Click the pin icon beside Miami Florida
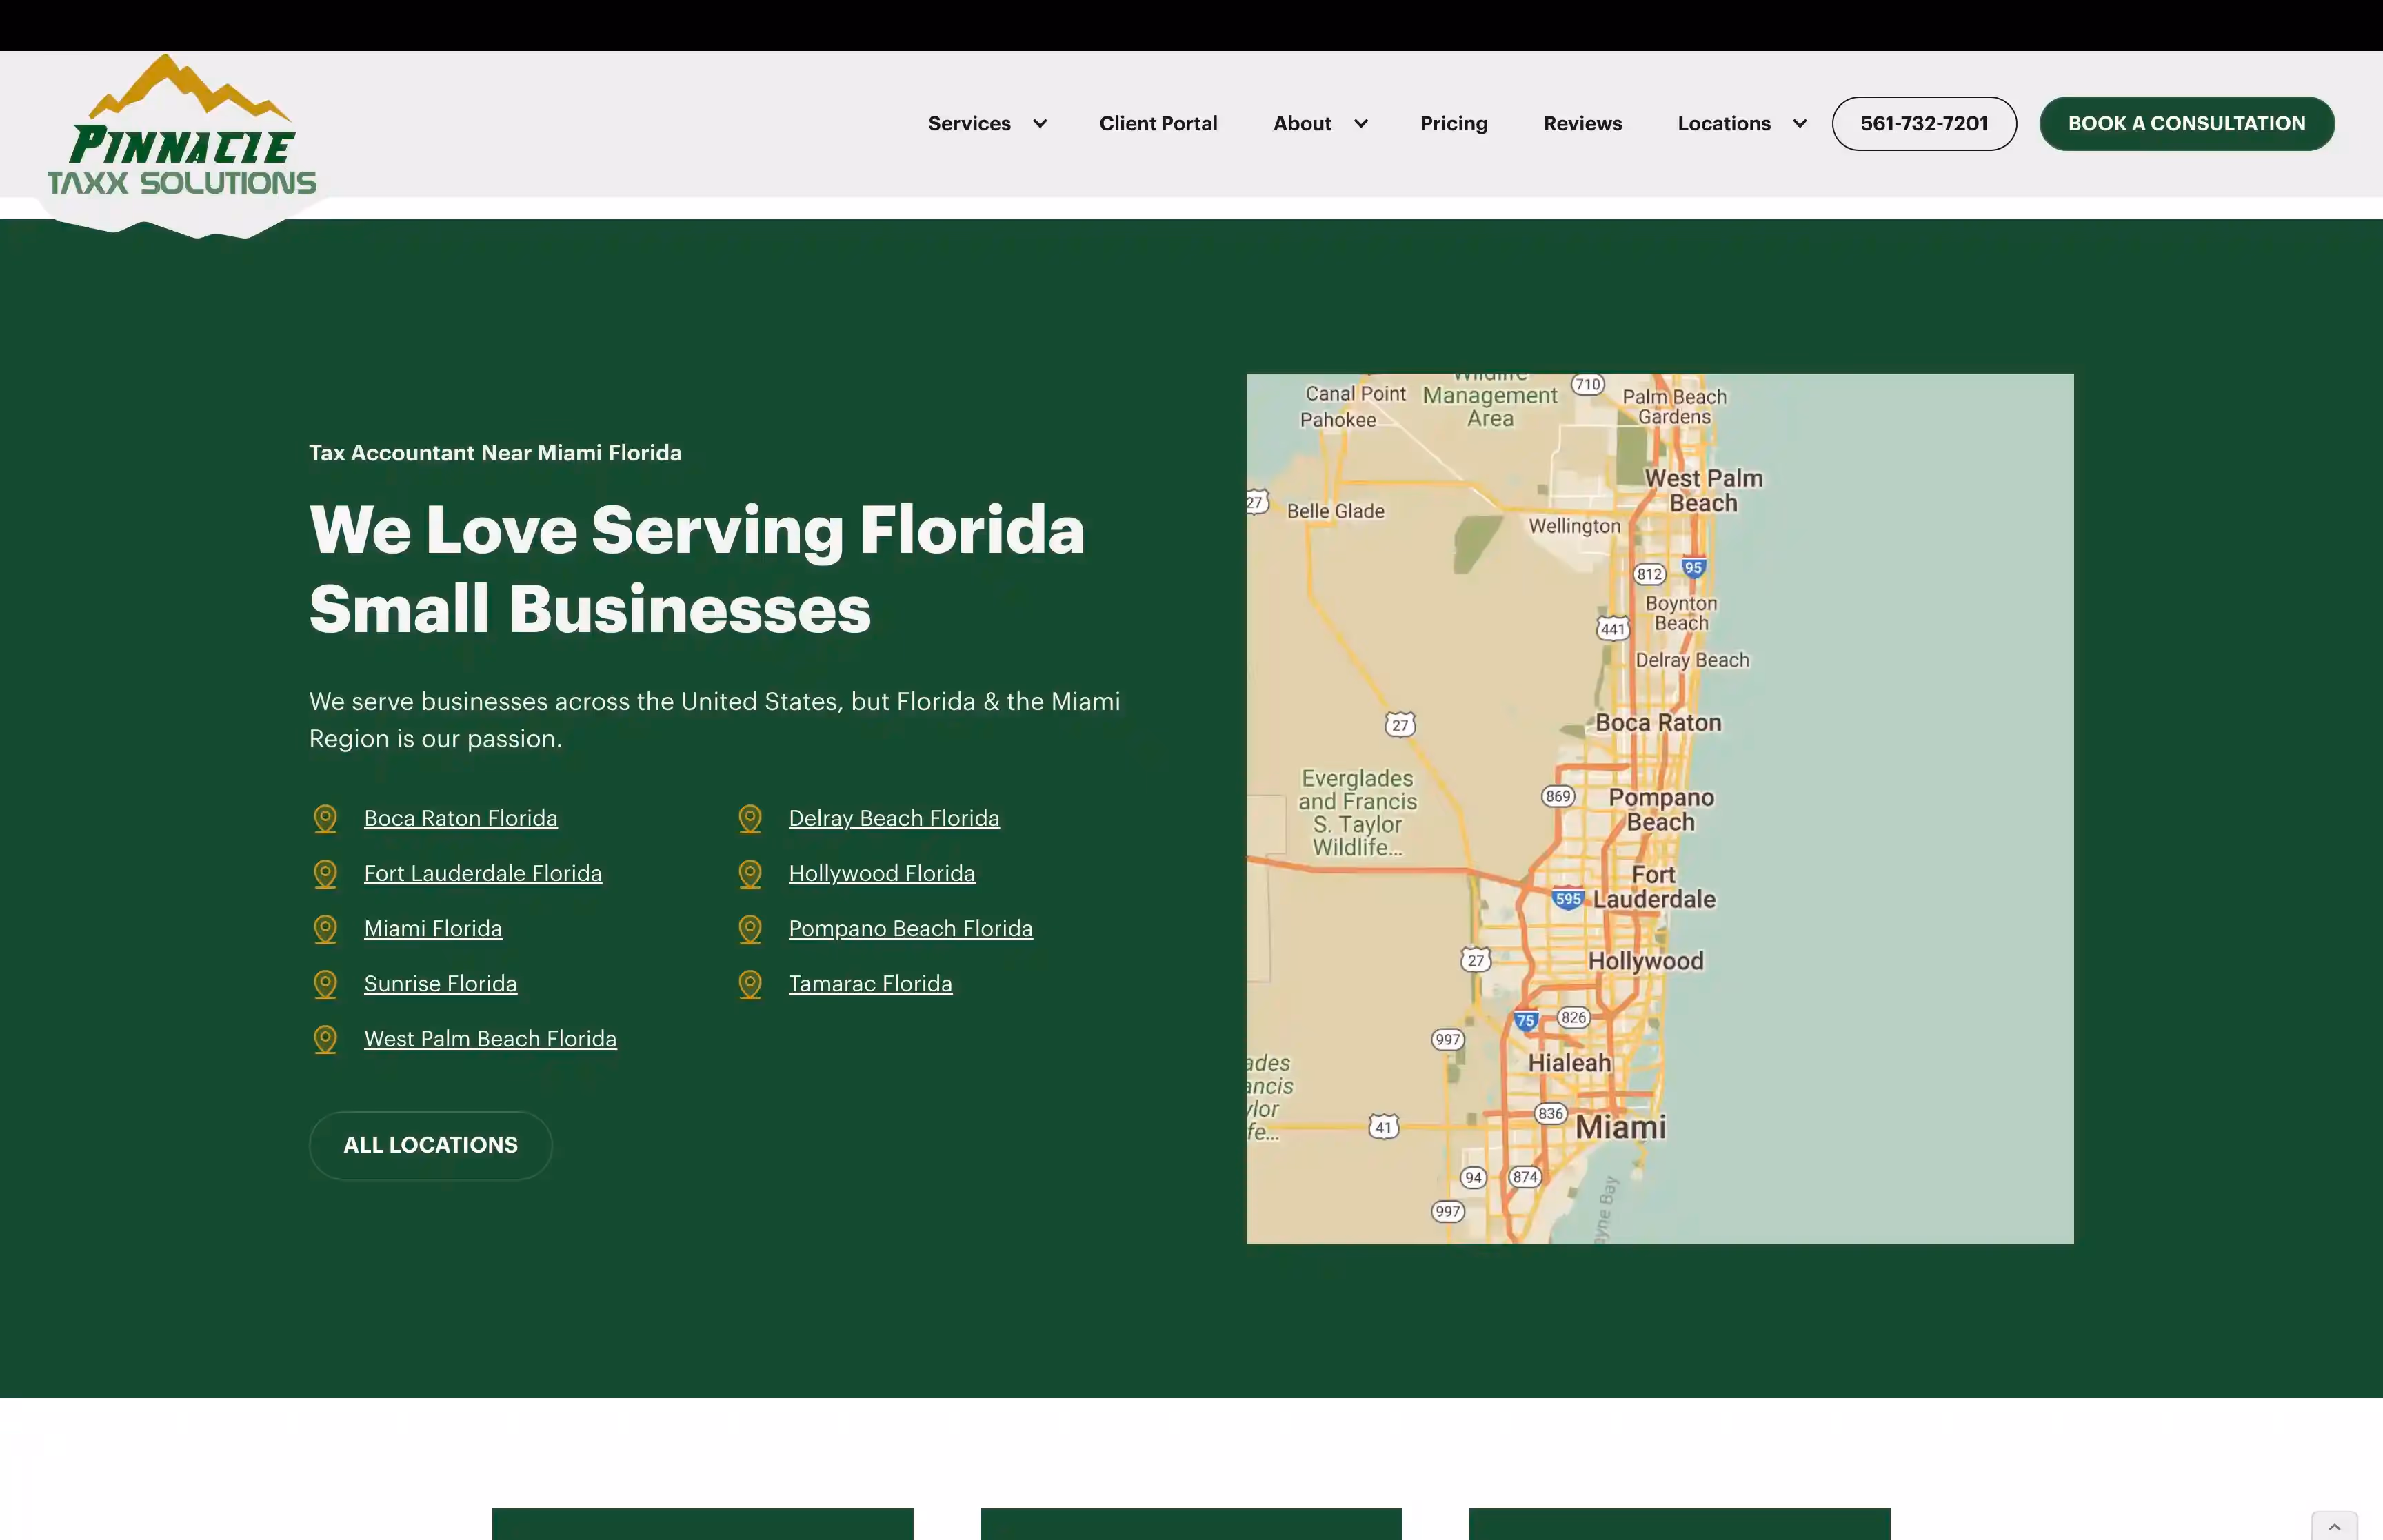Viewport: 2383px width, 1540px height. (x=325, y=929)
